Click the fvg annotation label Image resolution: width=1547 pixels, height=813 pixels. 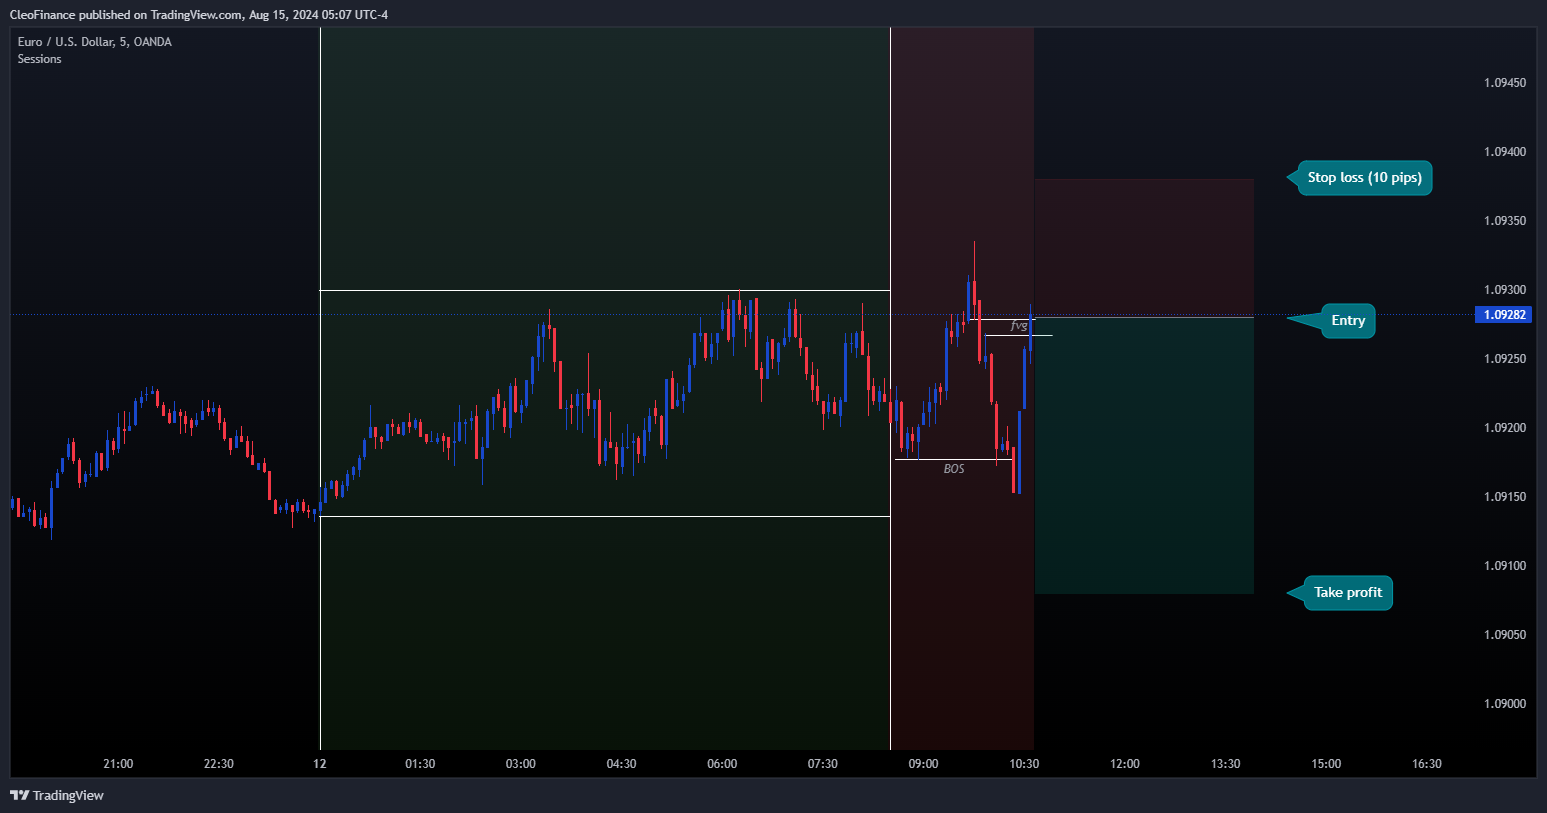click(x=1018, y=326)
